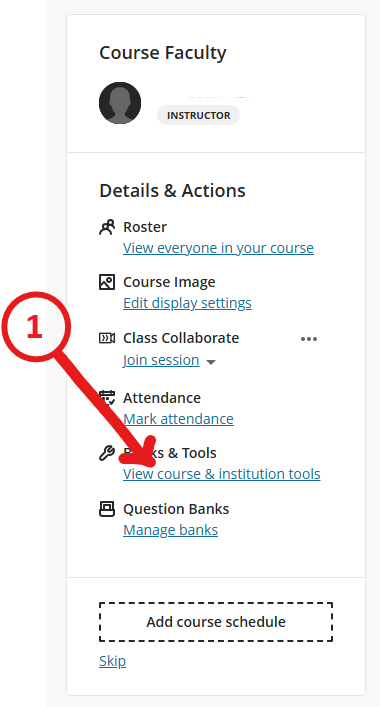
Task: Click the Roster people icon
Action: [107, 227]
